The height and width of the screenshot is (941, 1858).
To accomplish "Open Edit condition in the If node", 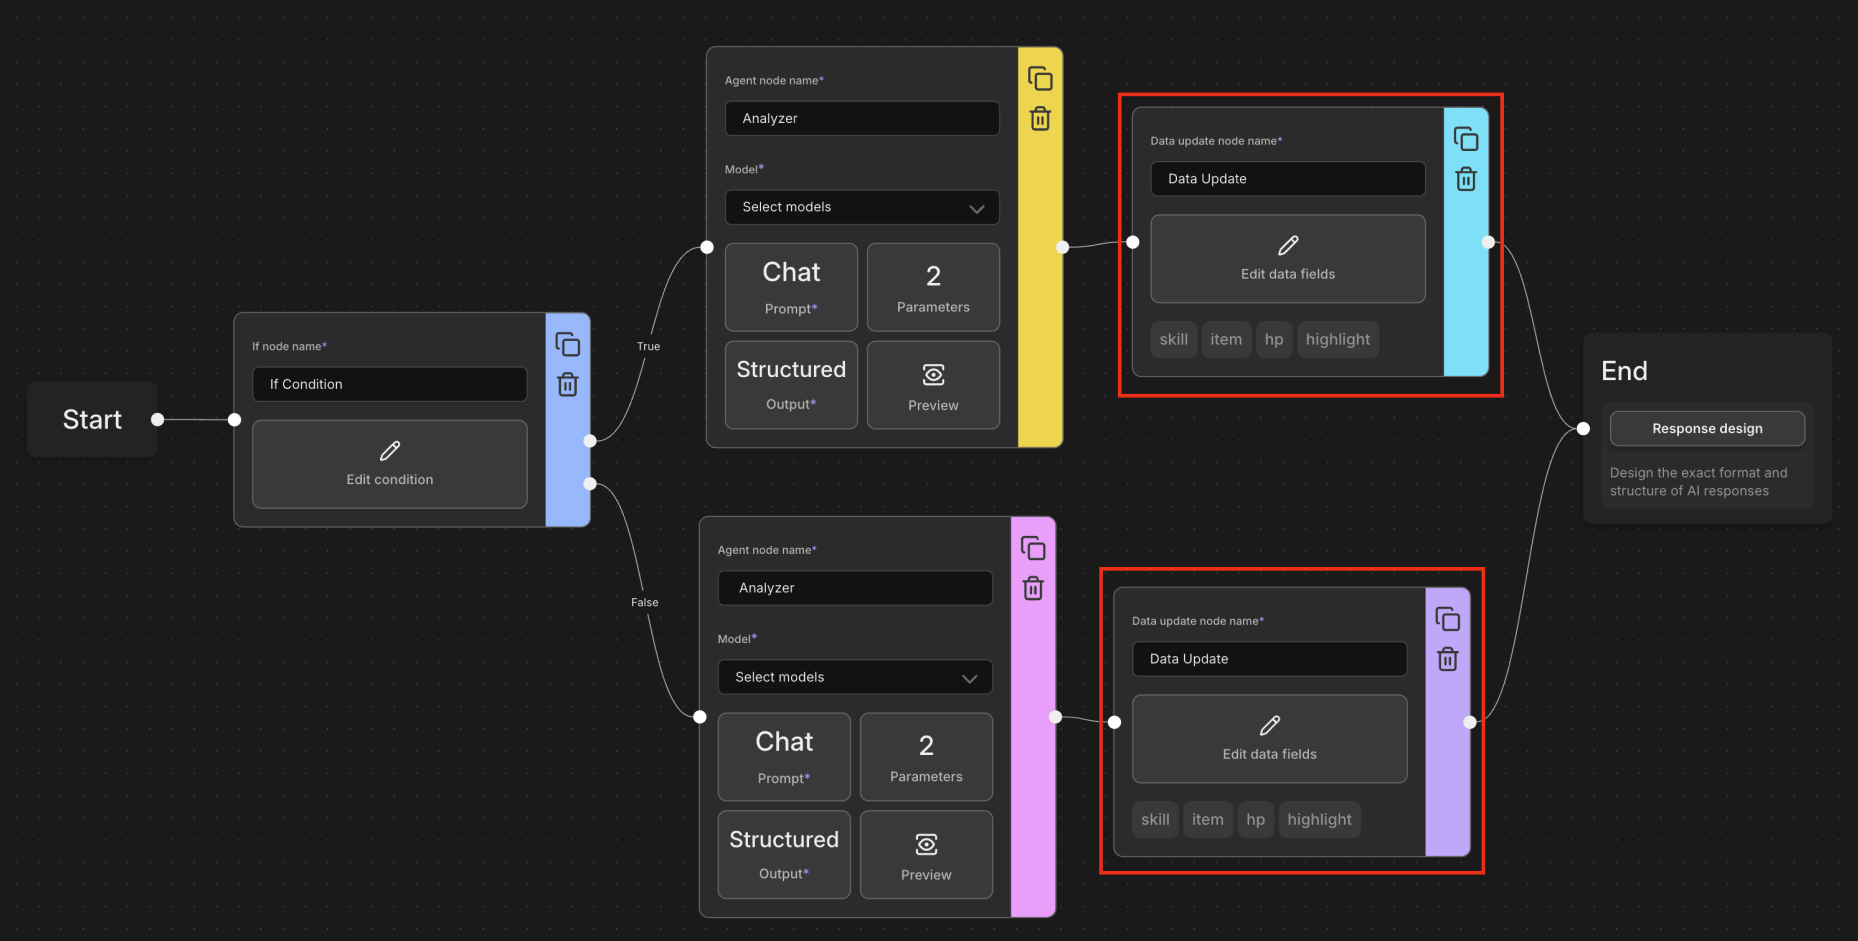I will (389, 464).
